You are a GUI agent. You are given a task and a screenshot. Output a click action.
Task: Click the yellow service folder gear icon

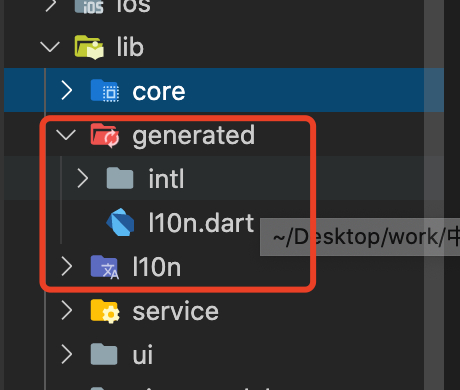pyautogui.click(x=105, y=311)
